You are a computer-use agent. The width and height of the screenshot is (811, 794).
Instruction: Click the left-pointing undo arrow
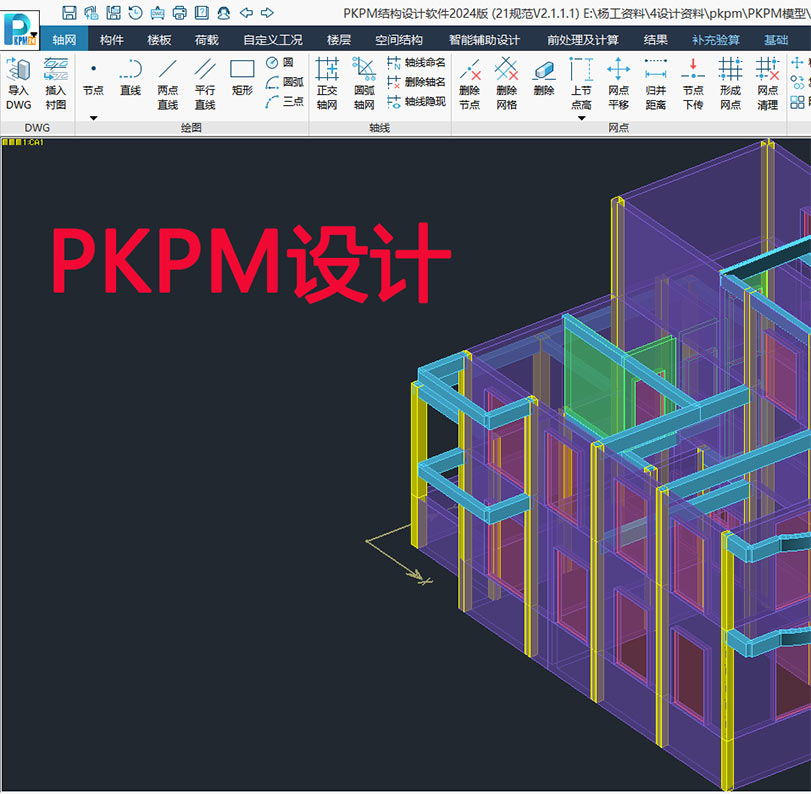pos(246,12)
